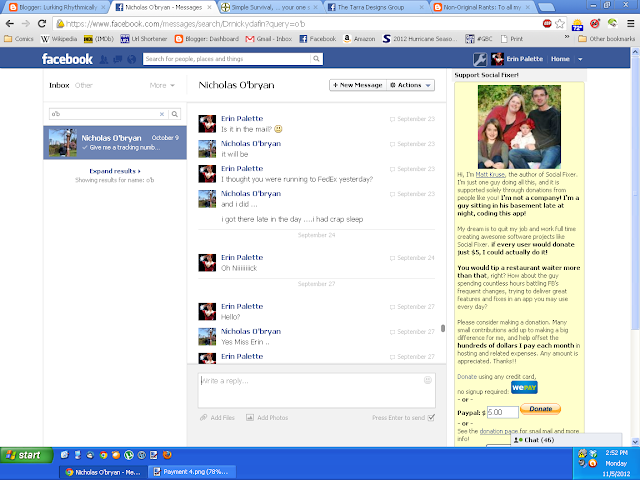
Task: Click the Nicholas O'bryan name on 'it will be' message
Action: (251, 144)
